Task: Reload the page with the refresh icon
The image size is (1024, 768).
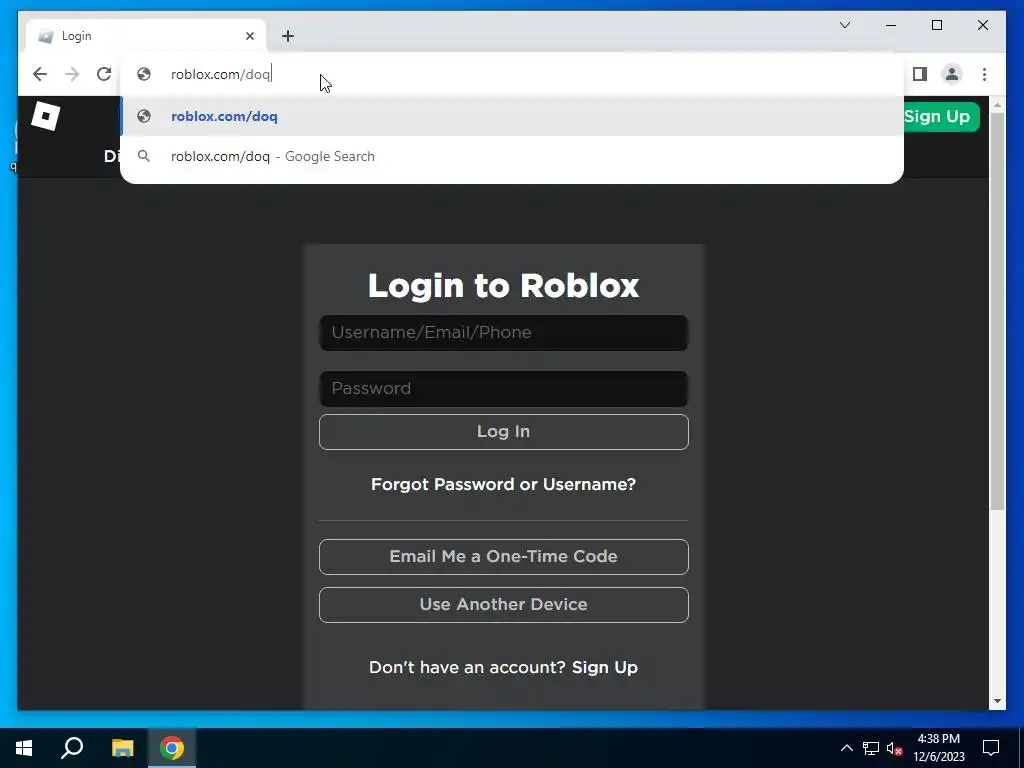Action: (x=104, y=74)
